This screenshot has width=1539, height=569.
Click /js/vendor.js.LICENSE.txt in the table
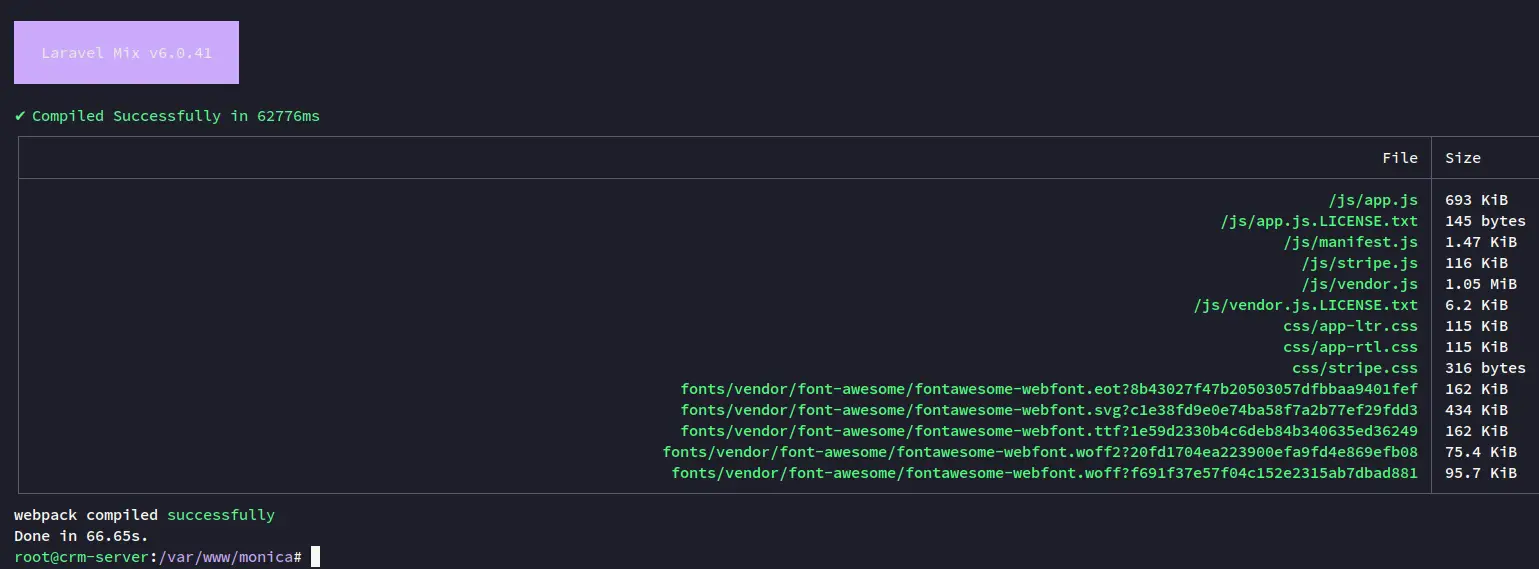1306,305
